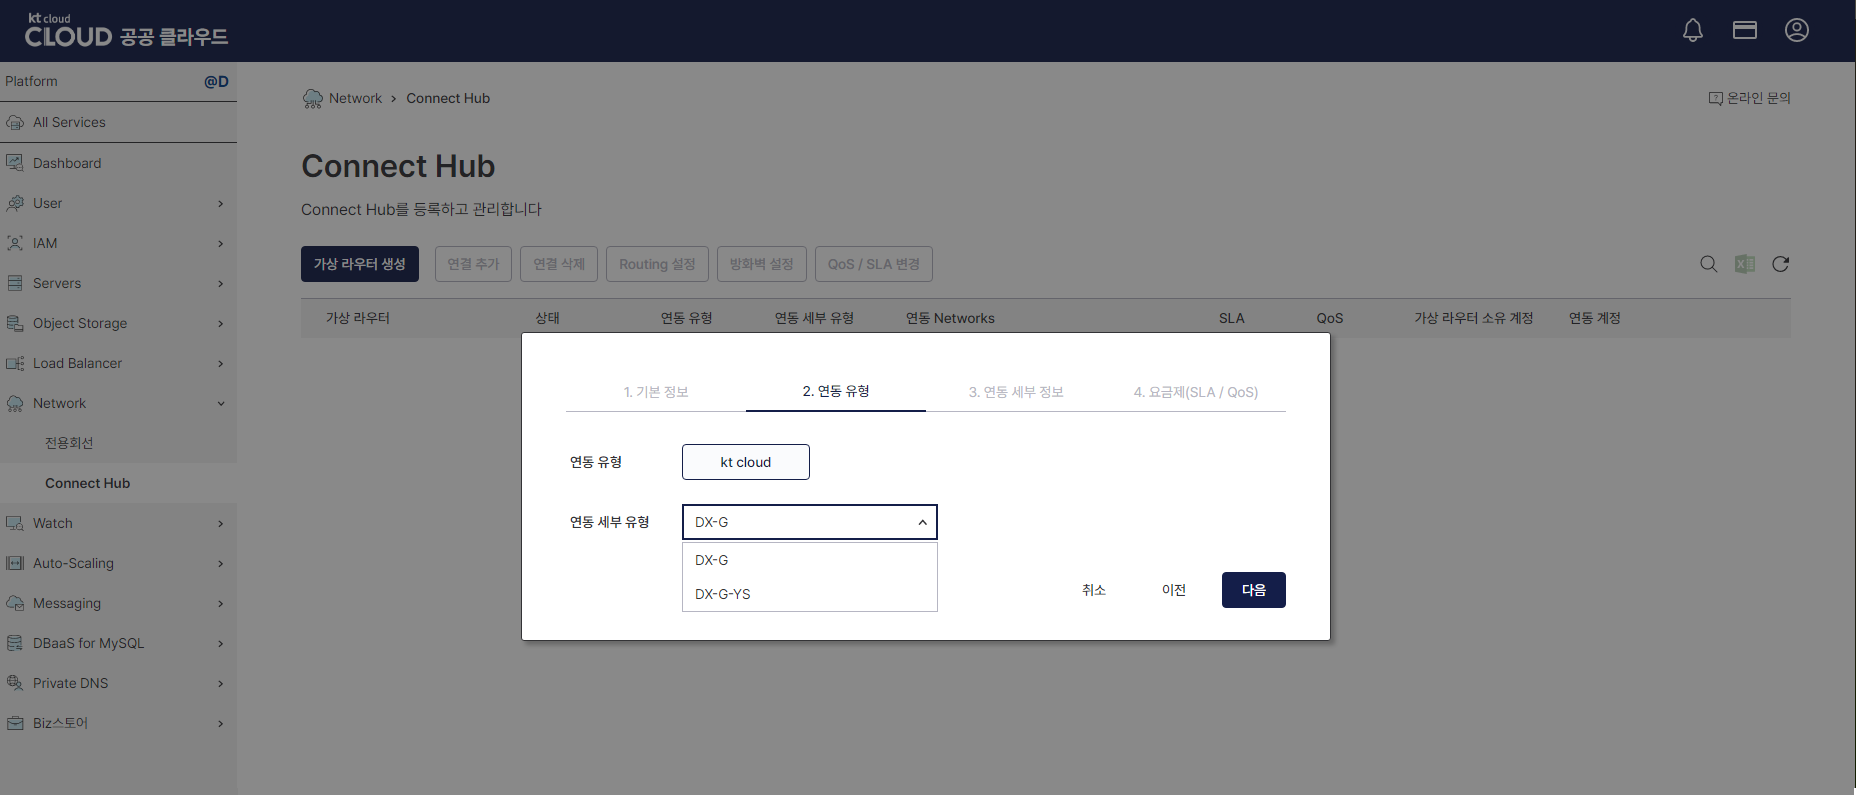Choose DX-G-YS from the dropdown list

810,594
